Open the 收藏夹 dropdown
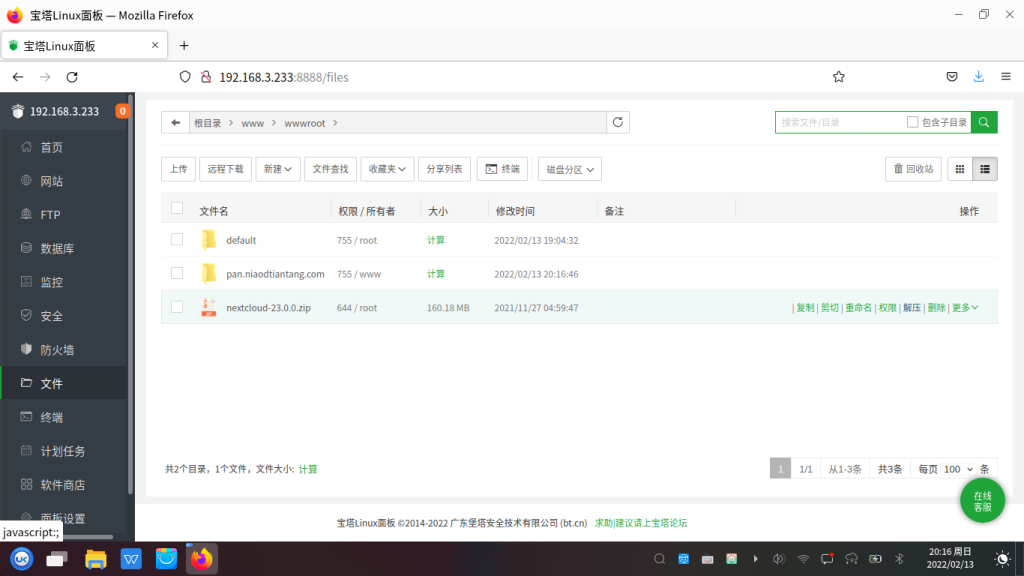The width and height of the screenshot is (1024, 576). (387, 169)
